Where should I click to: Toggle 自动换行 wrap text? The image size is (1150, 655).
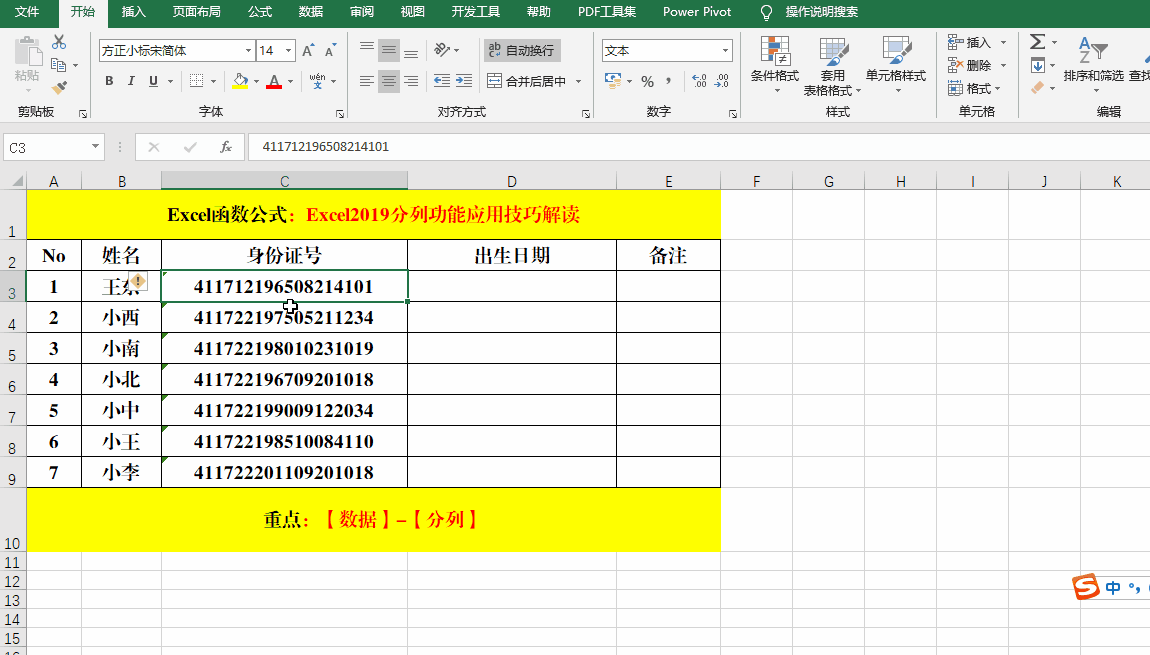[522, 50]
